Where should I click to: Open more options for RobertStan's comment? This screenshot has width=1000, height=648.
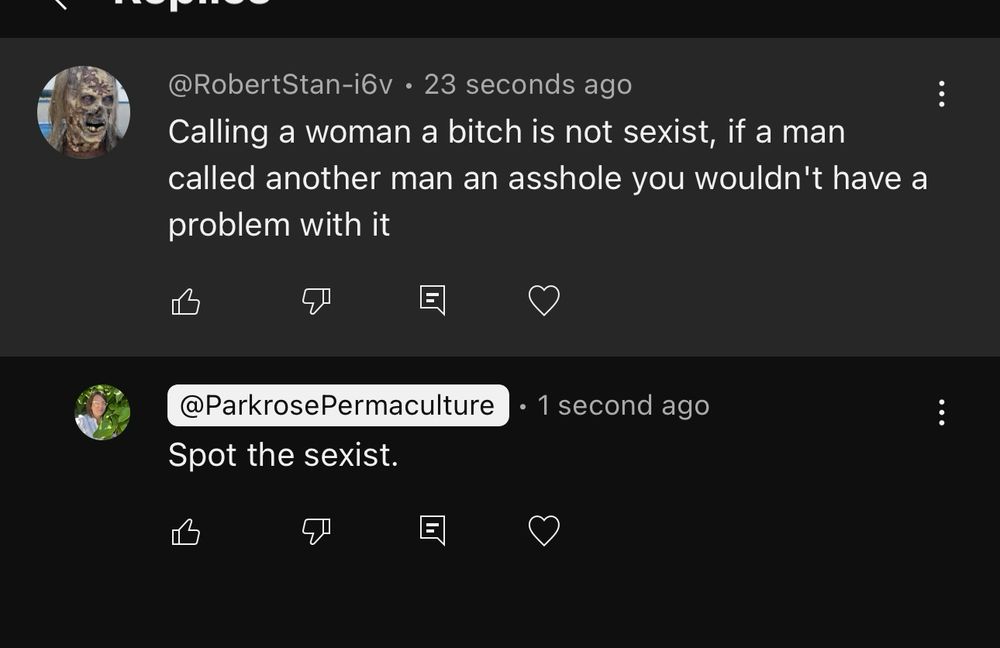point(941,94)
